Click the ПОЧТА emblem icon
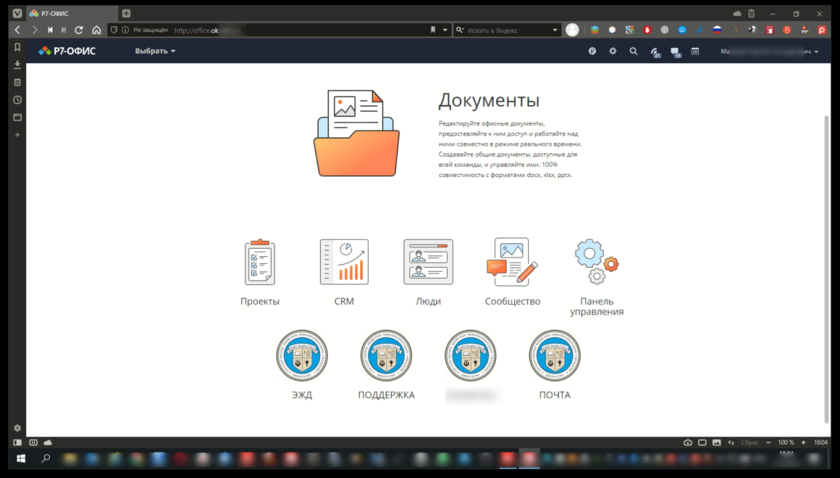840x478 pixels. [554, 356]
